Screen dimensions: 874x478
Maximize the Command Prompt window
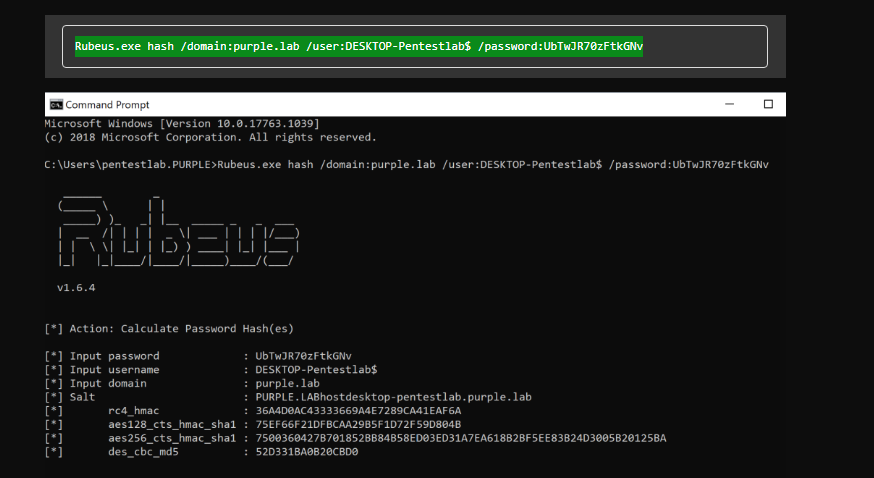(768, 104)
